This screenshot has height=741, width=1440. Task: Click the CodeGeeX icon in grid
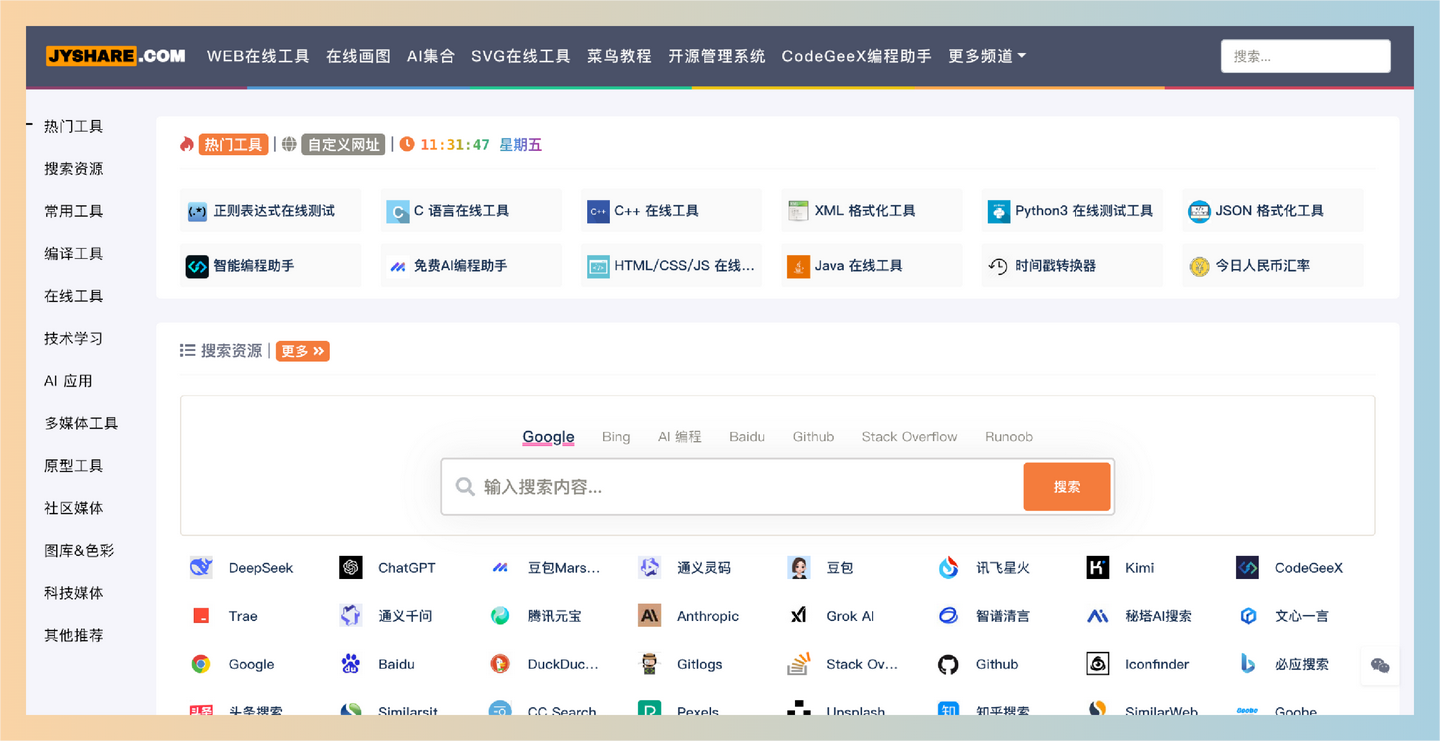point(1247,568)
